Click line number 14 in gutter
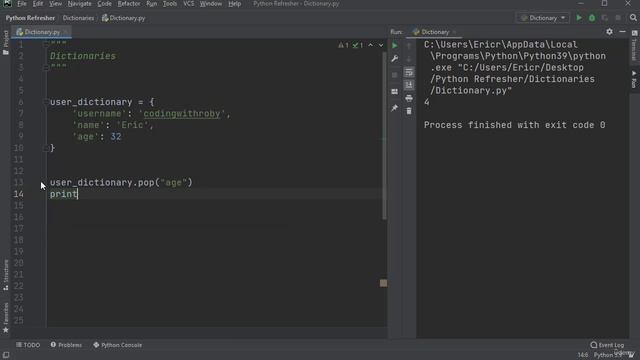Viewport: 640px width, 360px height. pos(19,194)
